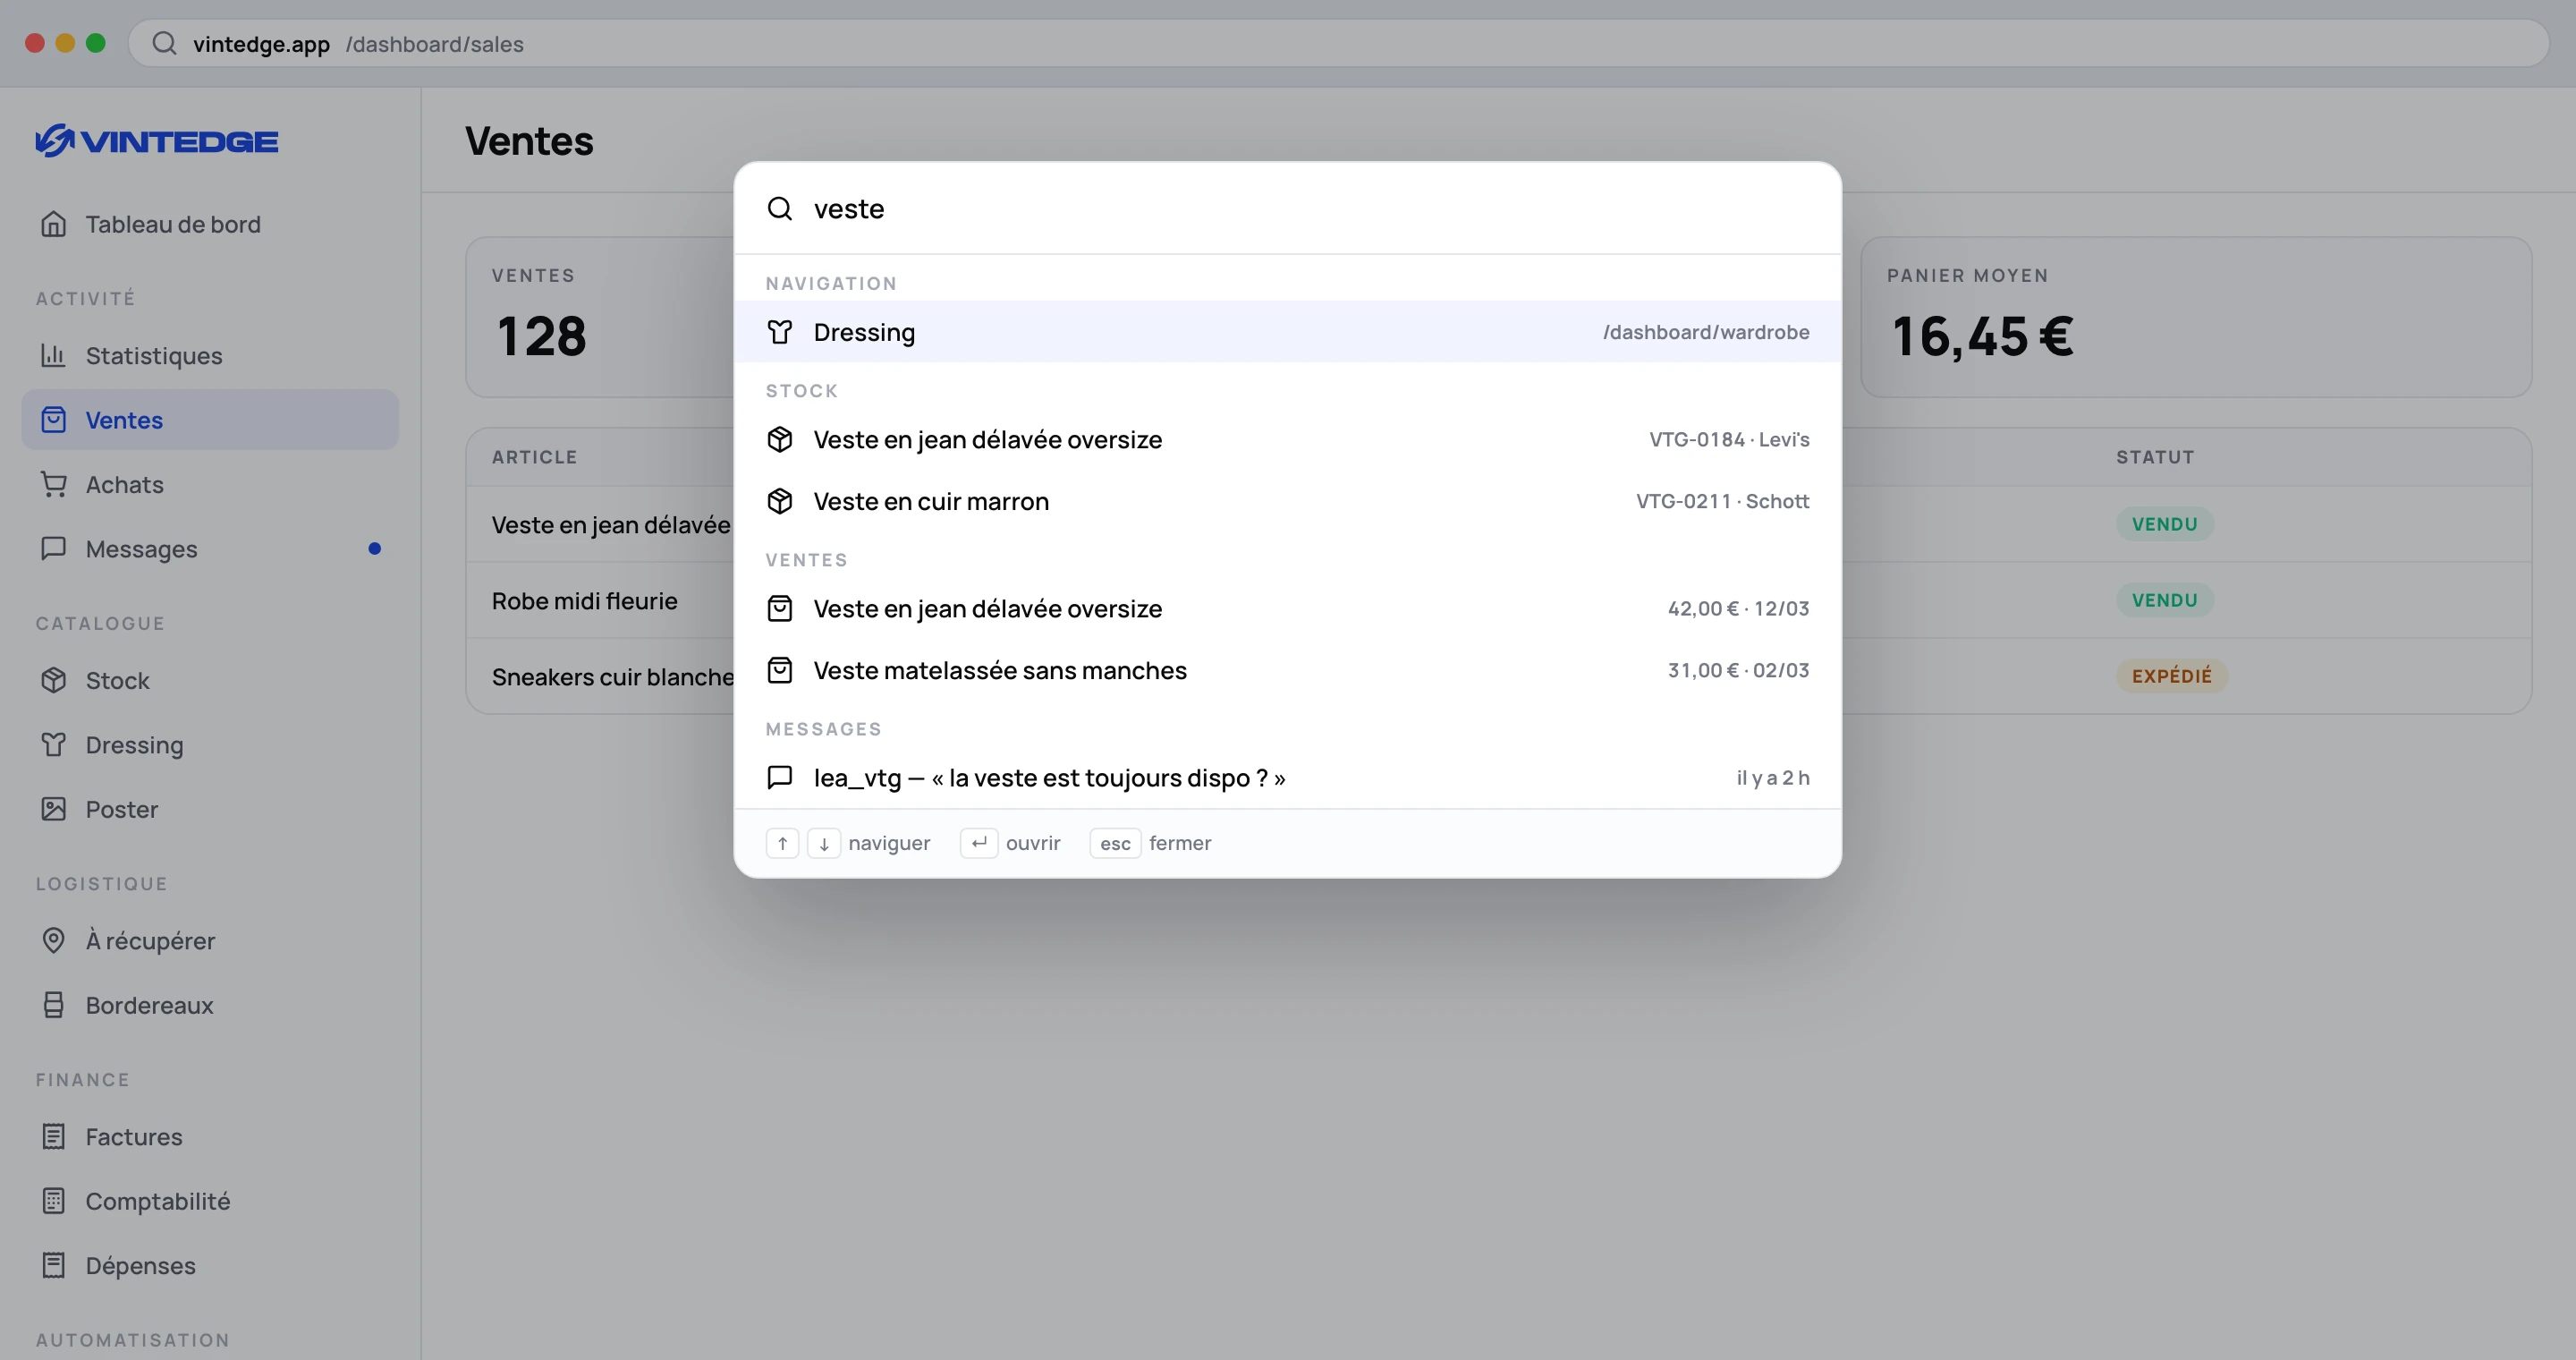
Task: Open lea_vtg message about the veste
Action: [1288, 777]
